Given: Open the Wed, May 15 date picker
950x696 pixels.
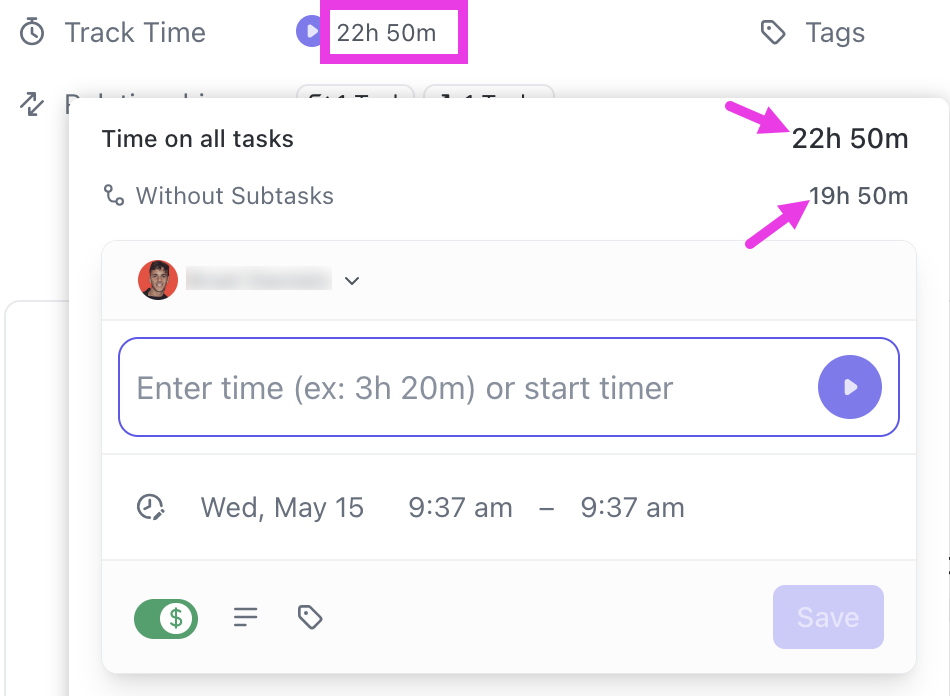Looking at the screenshot, I should click(x=282, y=507).
